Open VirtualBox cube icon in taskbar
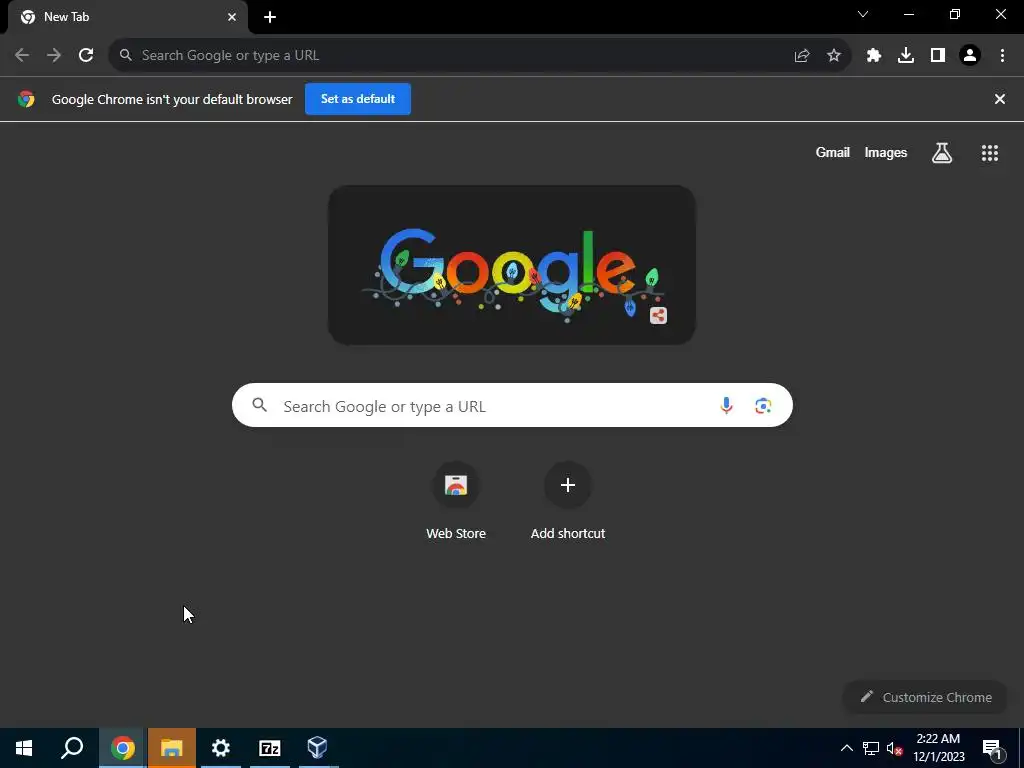This screenshot has height=768, width=1024. [x=317, y=748]
